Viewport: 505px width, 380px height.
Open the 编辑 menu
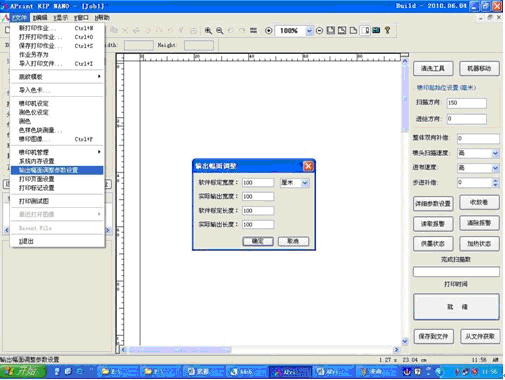click(x=40, y=18)
